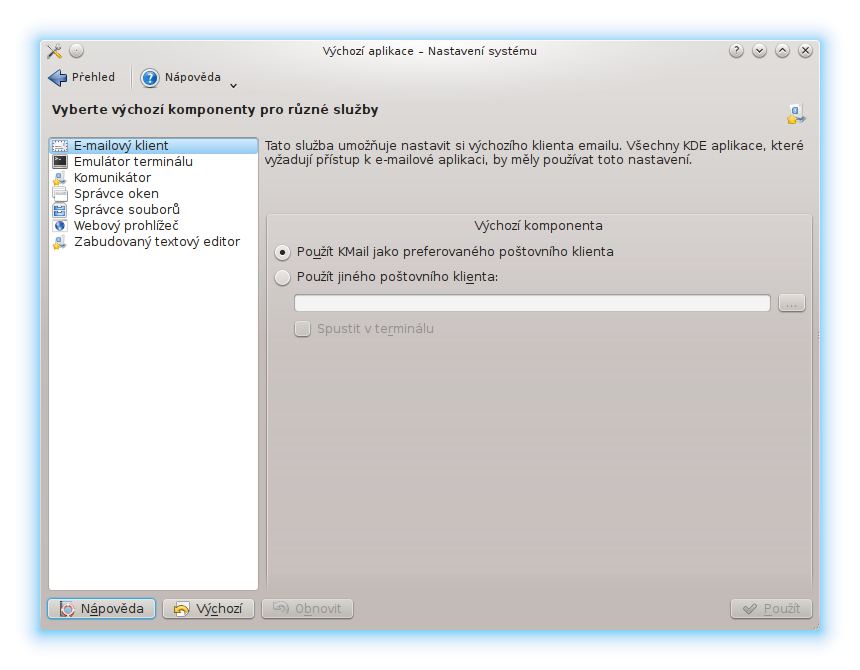Choose 'Emulátor terminálu' text entry
Screen dimensions: 860x670
point(133,162)
